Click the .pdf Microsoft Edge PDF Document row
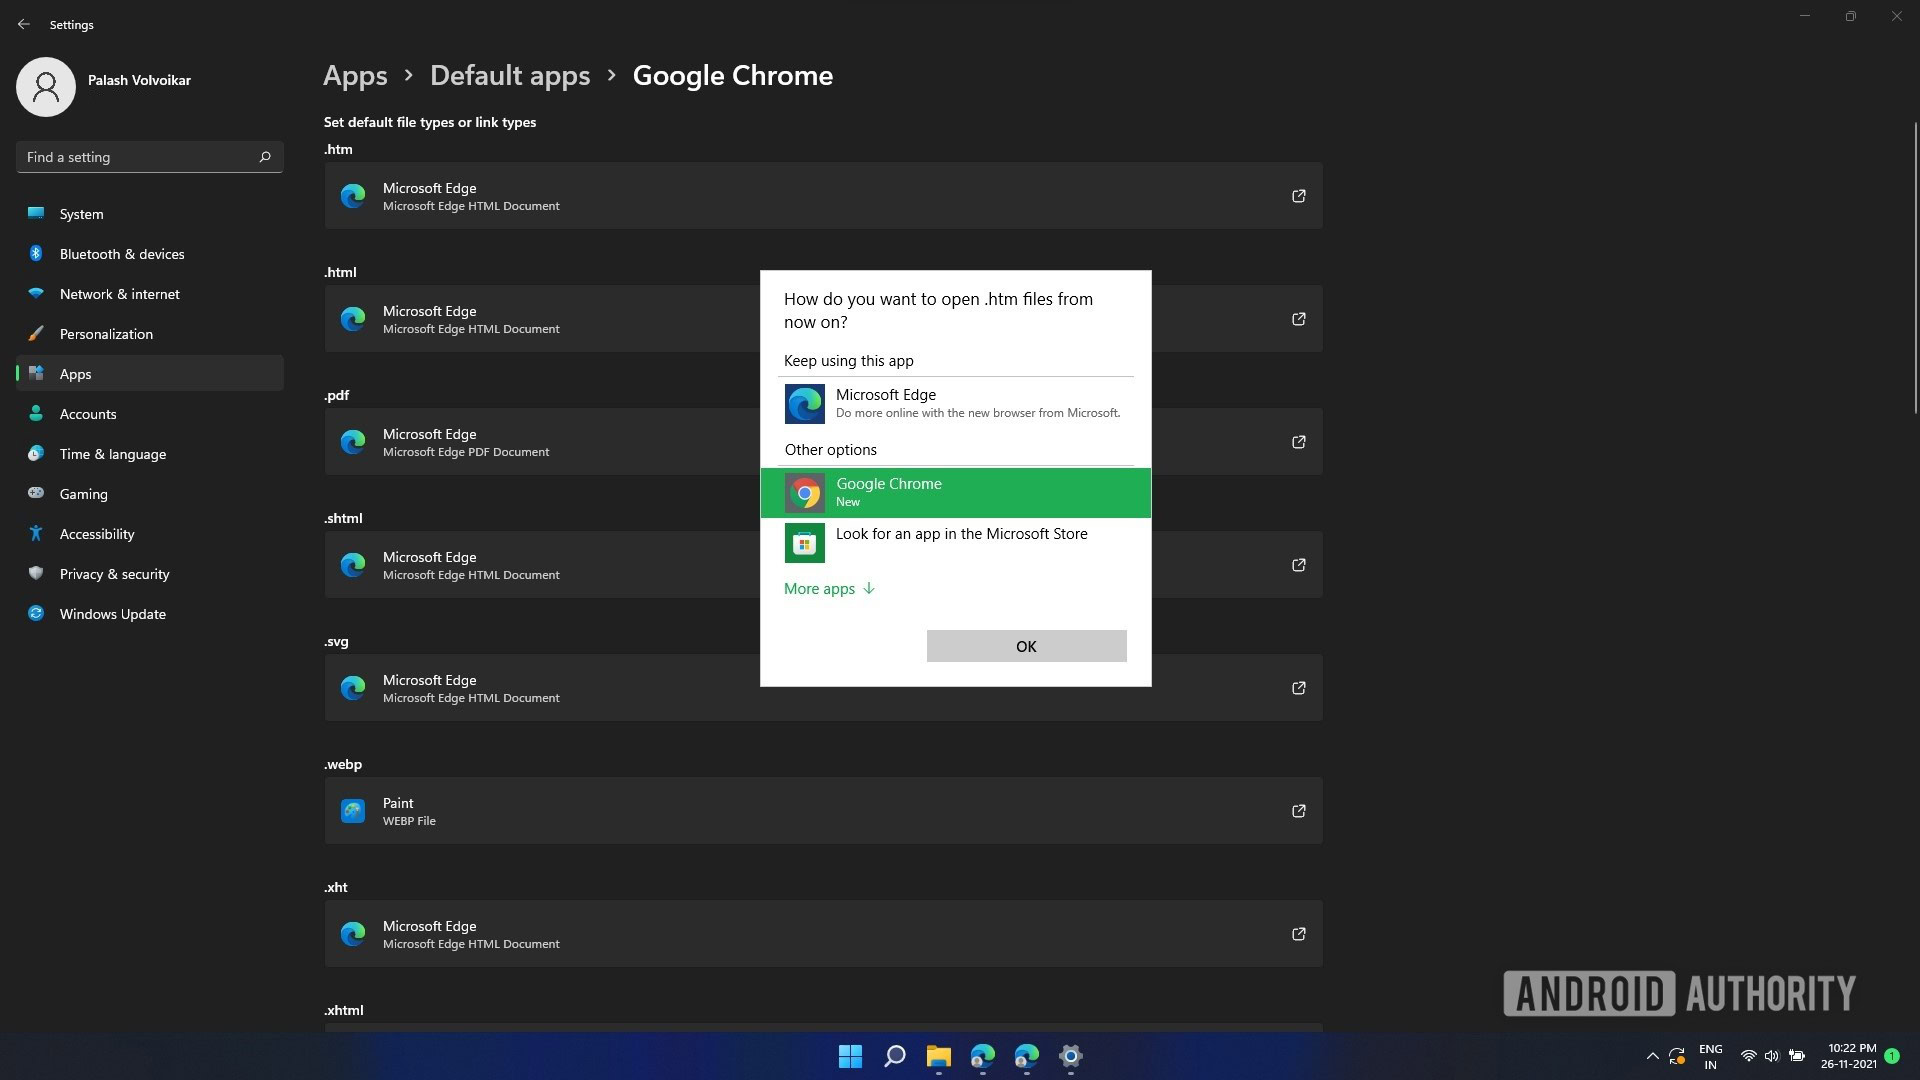This screenshot has width=1920, height=1080. 823,442
